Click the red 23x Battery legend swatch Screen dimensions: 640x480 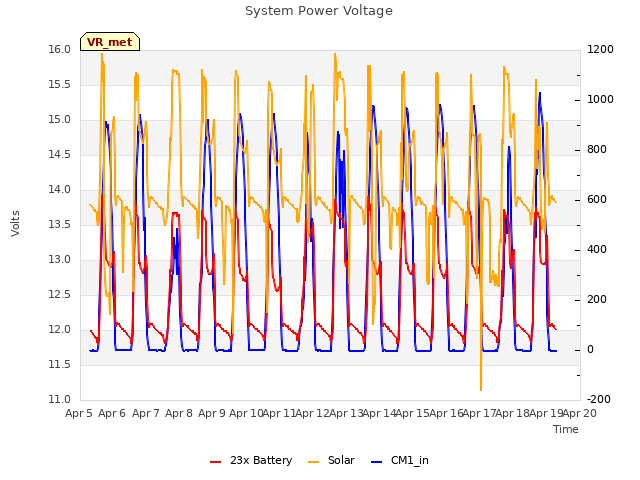coord(216,462)
